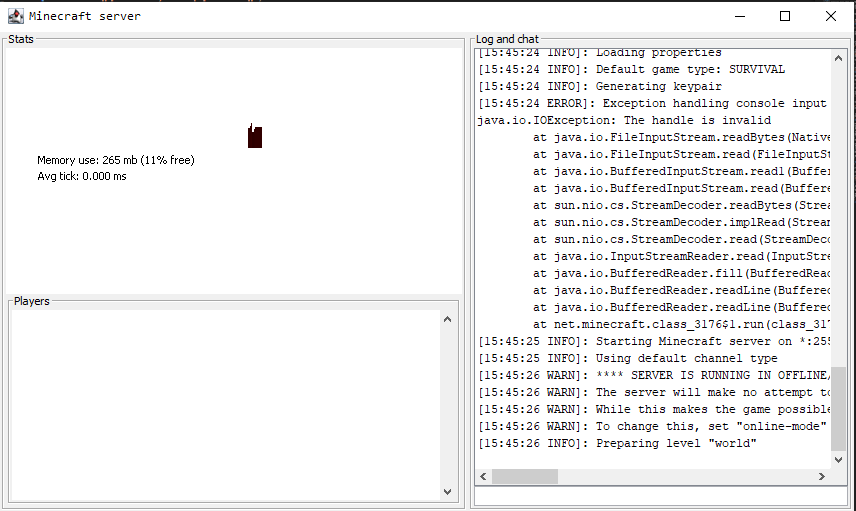
Task: Click the Players list scroll up arrow
Action: pyautogui.click(x=448, y=319)
